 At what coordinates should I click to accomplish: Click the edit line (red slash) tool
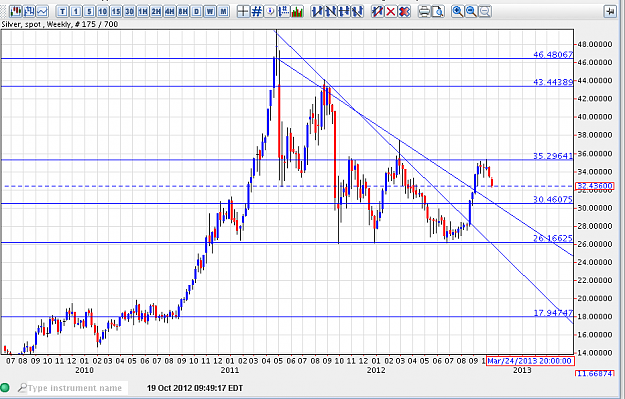point(377,12)
